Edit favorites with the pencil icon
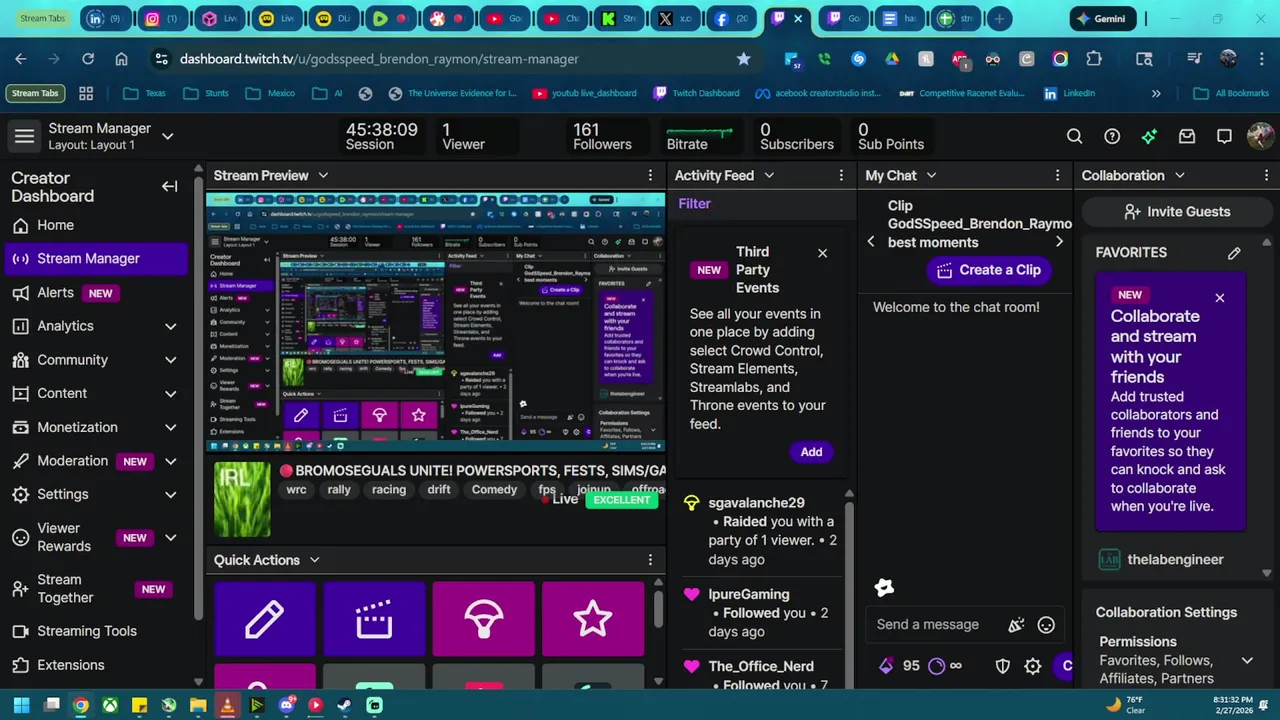Image resolution: width=1280 pixels, height=720 pixels. click(x=1234, y=253)
